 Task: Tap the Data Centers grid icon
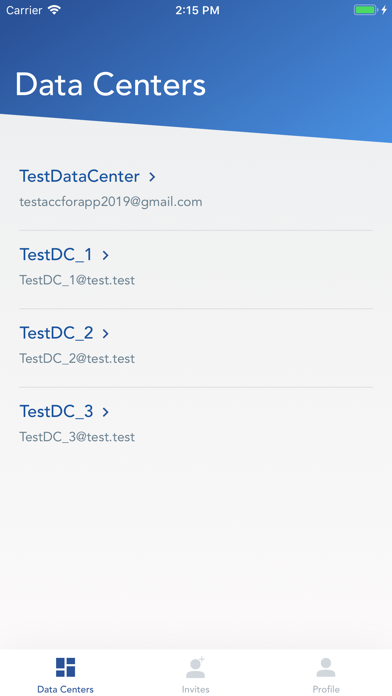pos(65,667)
